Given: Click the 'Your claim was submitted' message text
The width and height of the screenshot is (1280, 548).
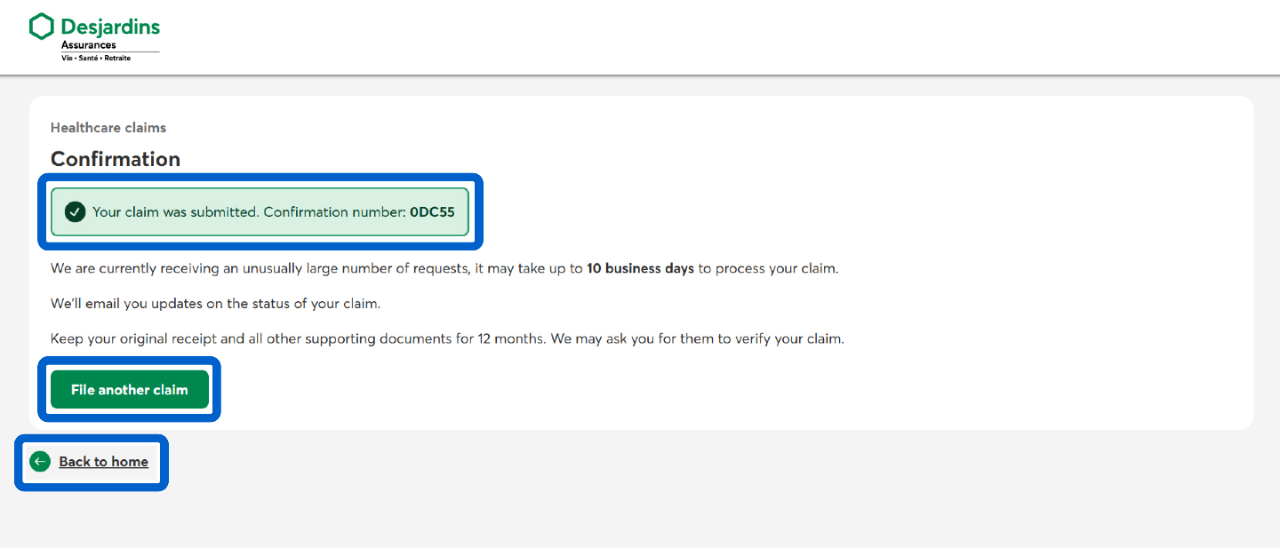Looking at the screenshot, I should pos(175,212).
